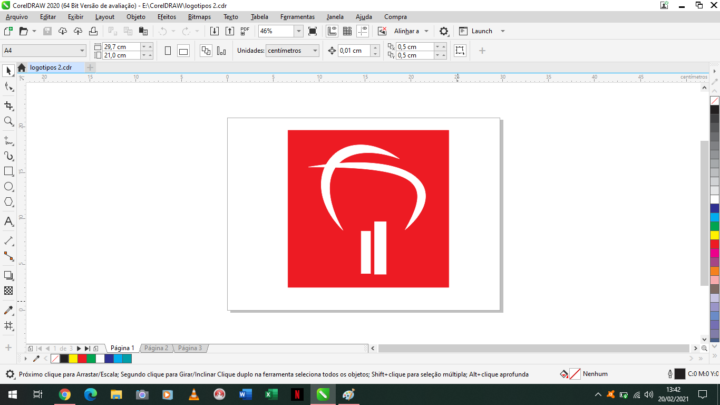
Task: Toggle the show grid button
Action: click(348, 31)
